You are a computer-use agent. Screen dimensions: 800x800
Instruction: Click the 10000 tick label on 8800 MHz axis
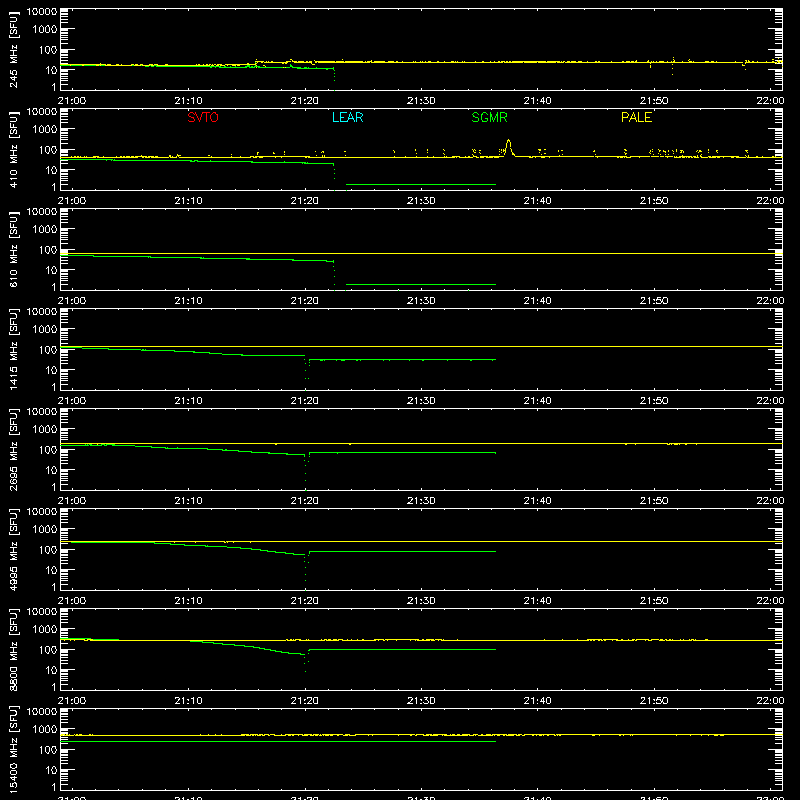(42, 612)
